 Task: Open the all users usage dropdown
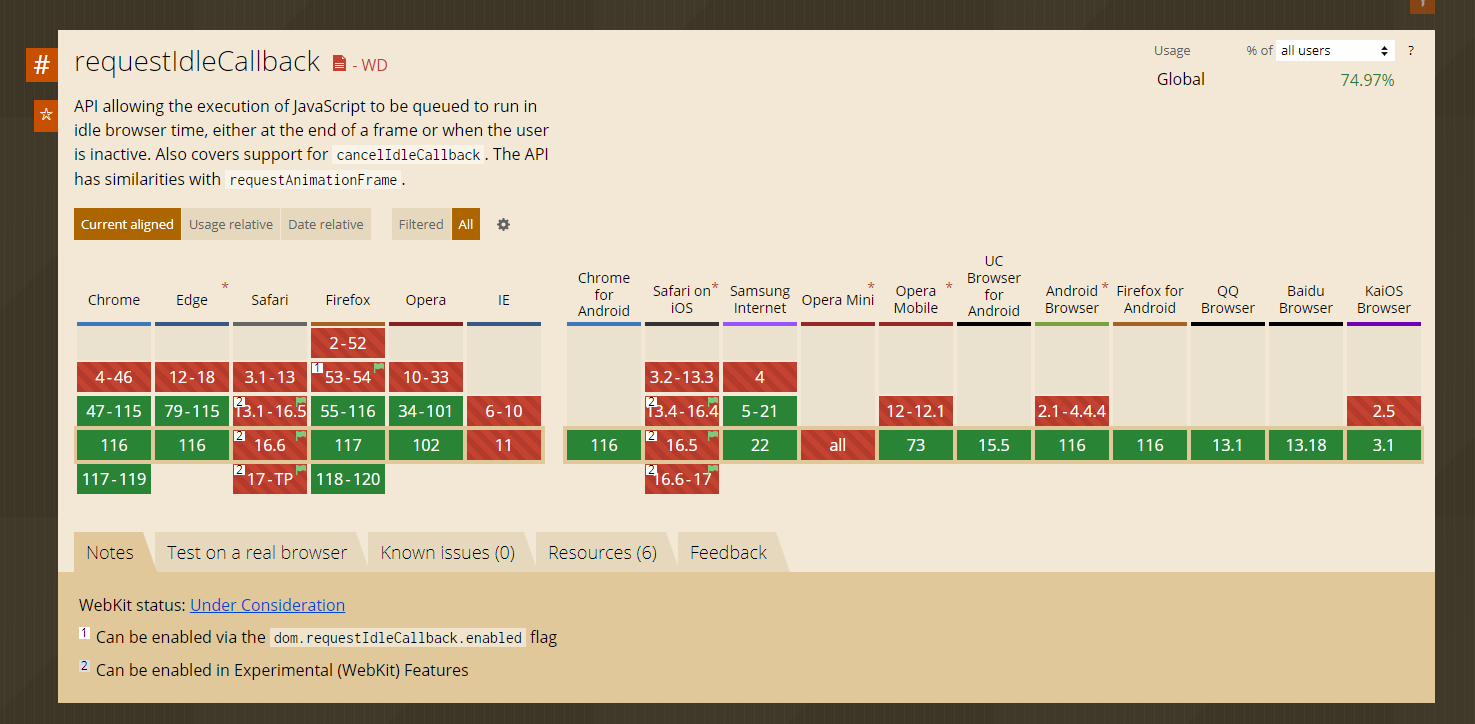point(1335,50)
